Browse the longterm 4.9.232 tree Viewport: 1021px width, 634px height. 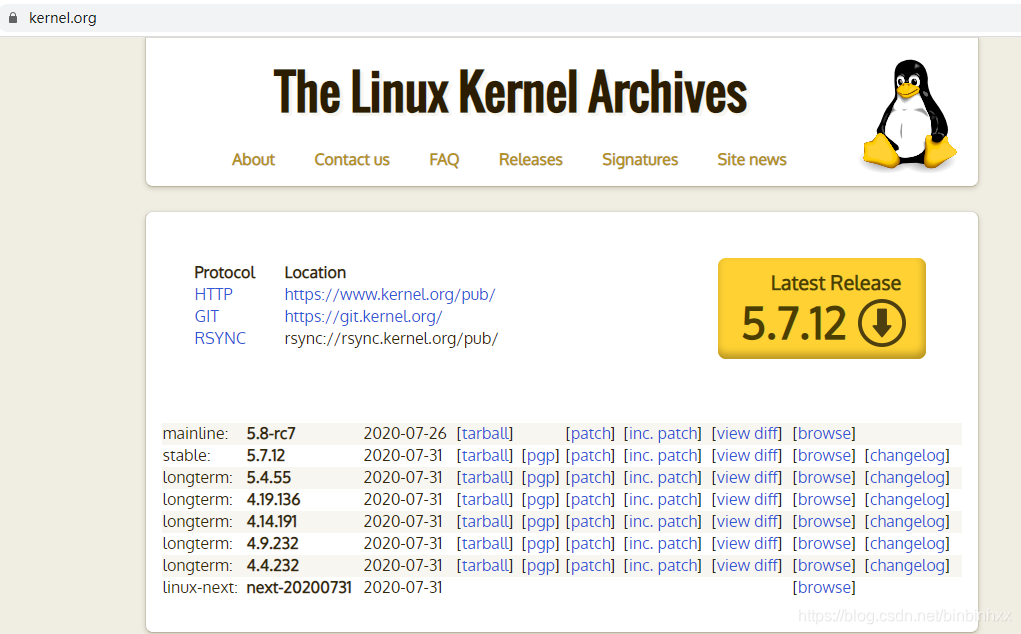[x=824, y=544]
